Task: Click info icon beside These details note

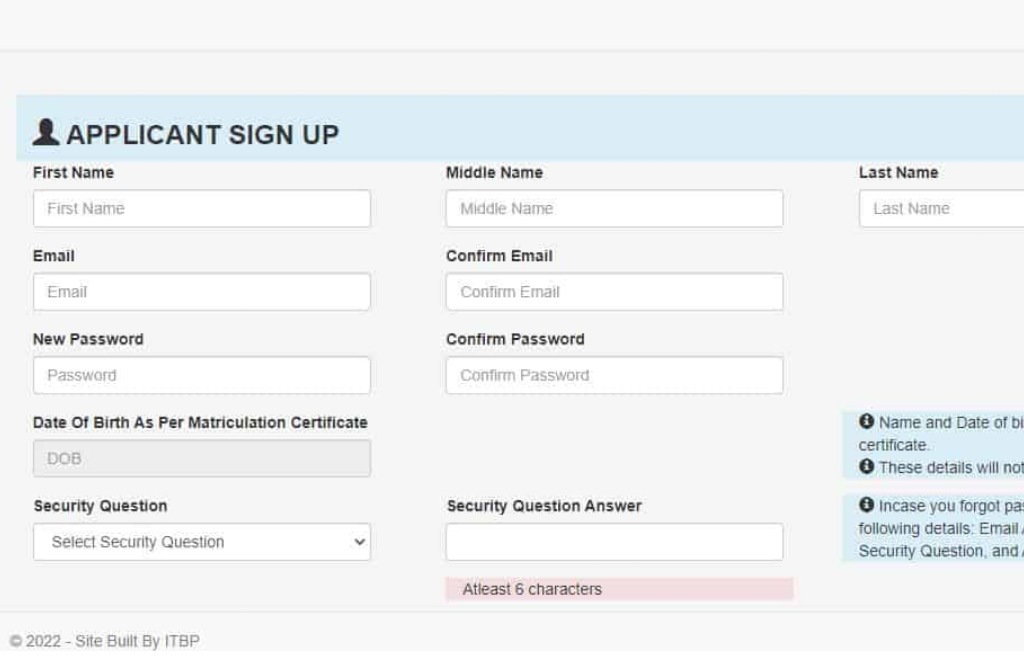Action: point(866,467)
